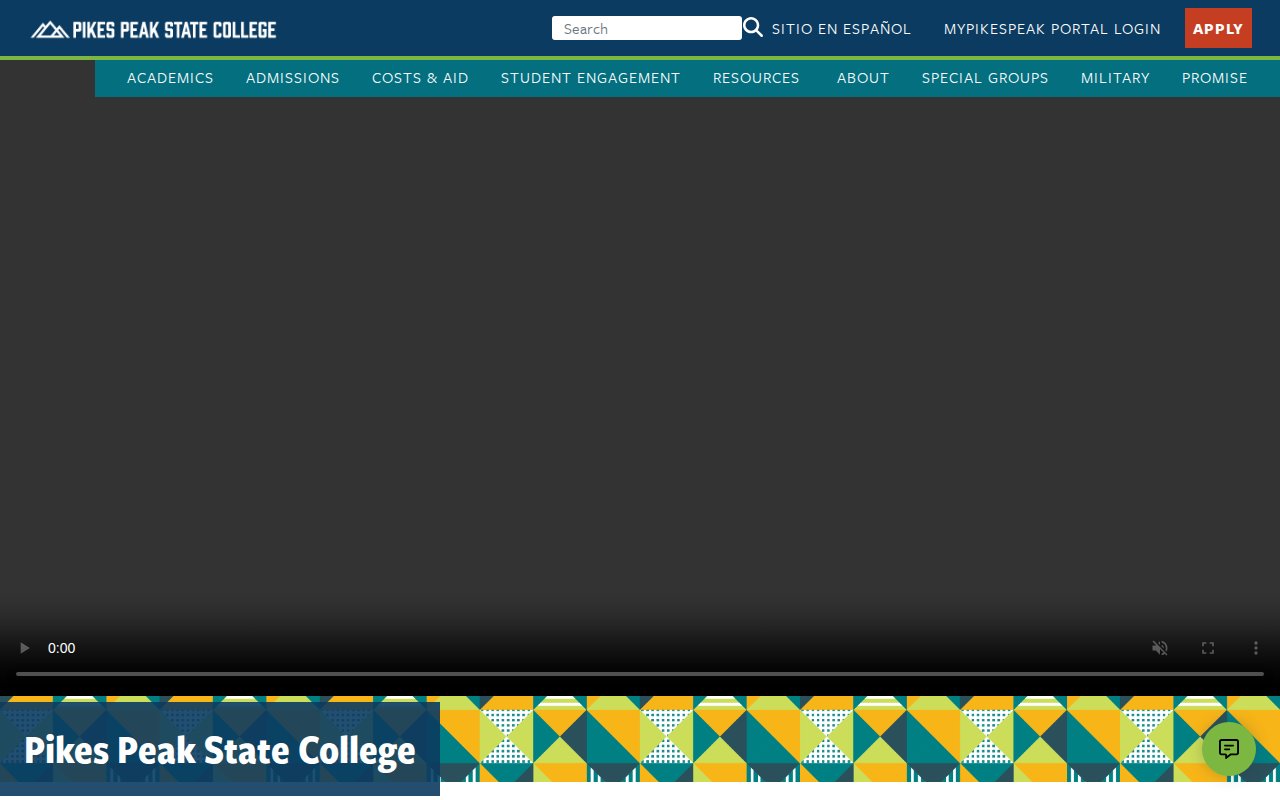Expand the Admissions menu
This screenshot has width=1280, height=800.
[x=292, y=78]
